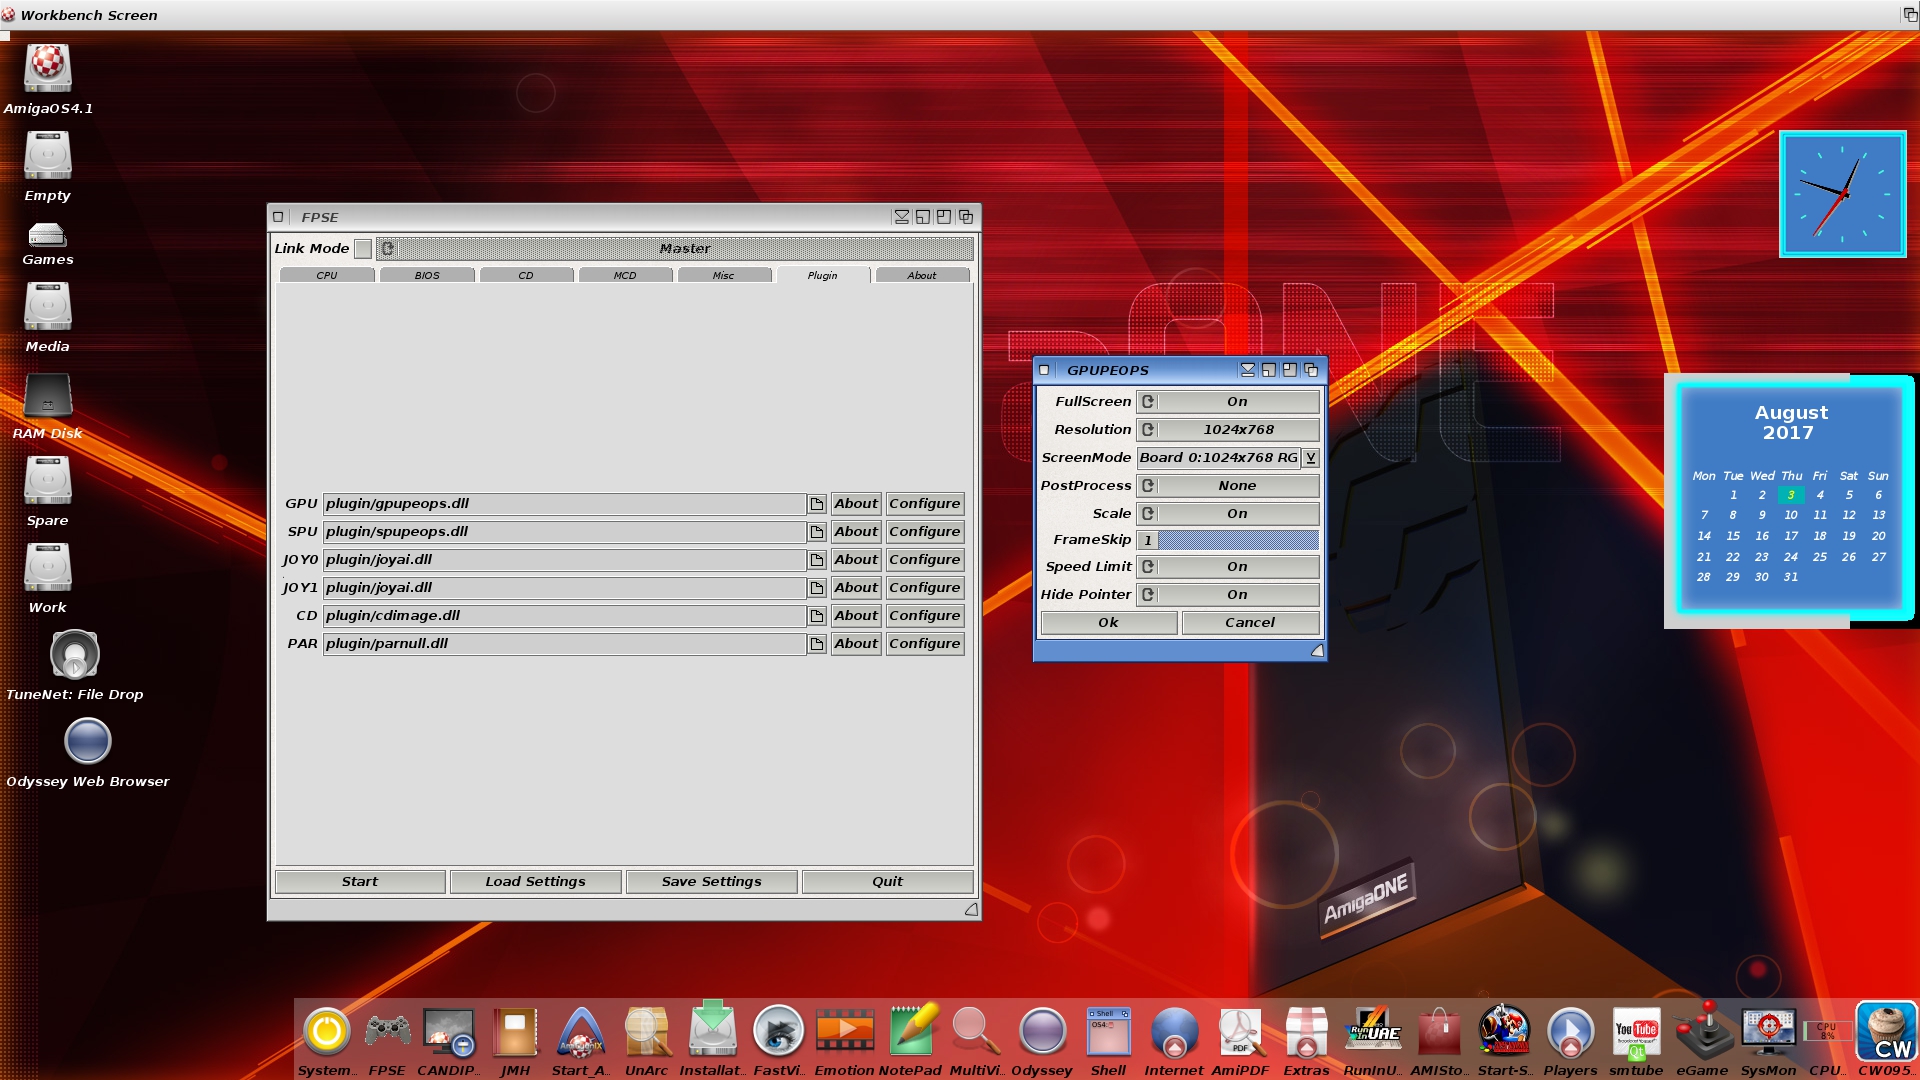Viewport: 1920px width, 1080px height.
Task: Open Installation dock icon
Action: tap(712, 1030)
